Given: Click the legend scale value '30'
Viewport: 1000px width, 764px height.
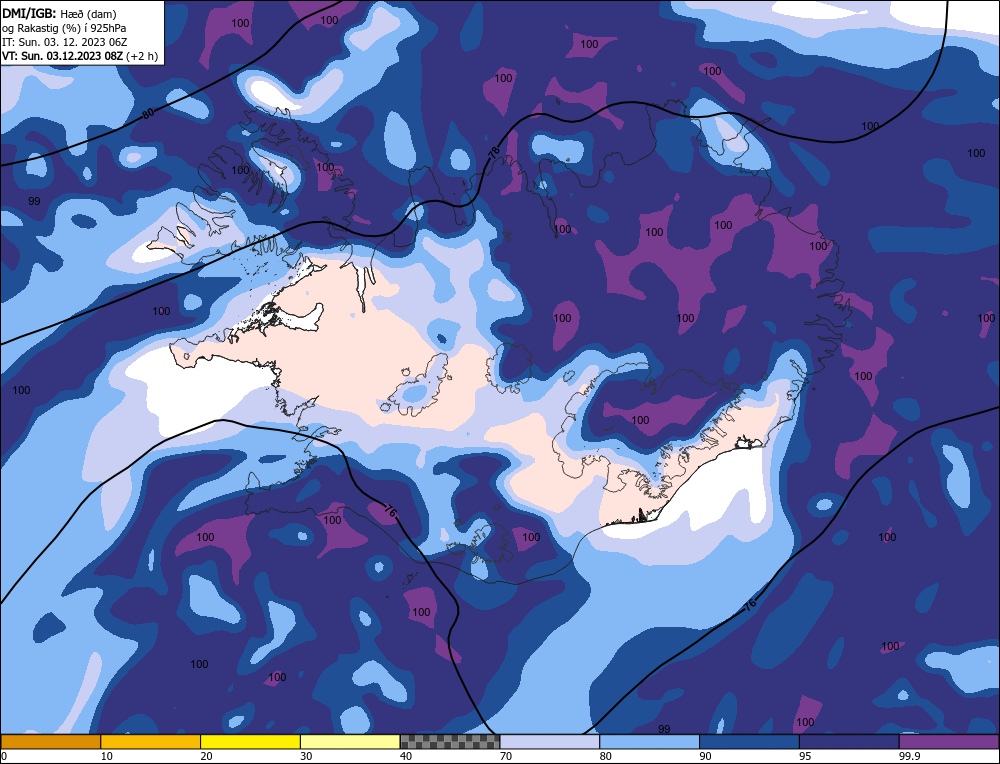Looking at the screenshot, I should (x=306, y=756).
